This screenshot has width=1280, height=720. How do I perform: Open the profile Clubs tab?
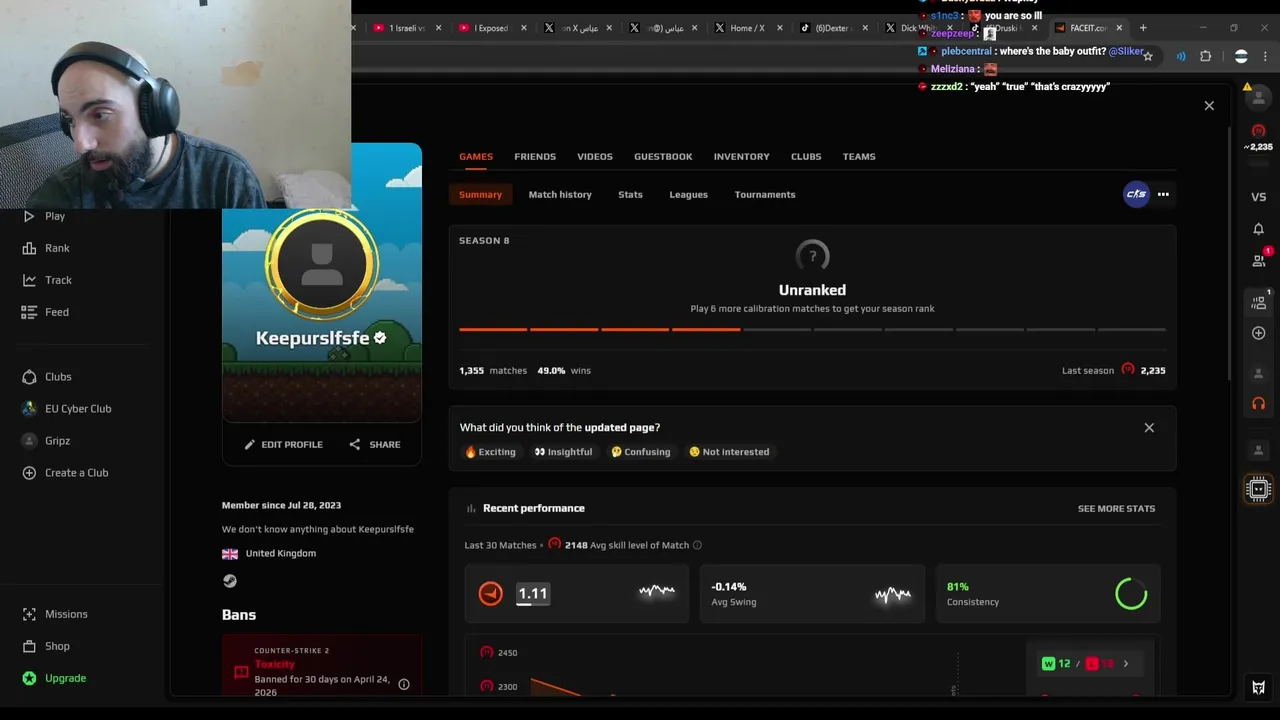pyautogui.click(x=806, y=157)
